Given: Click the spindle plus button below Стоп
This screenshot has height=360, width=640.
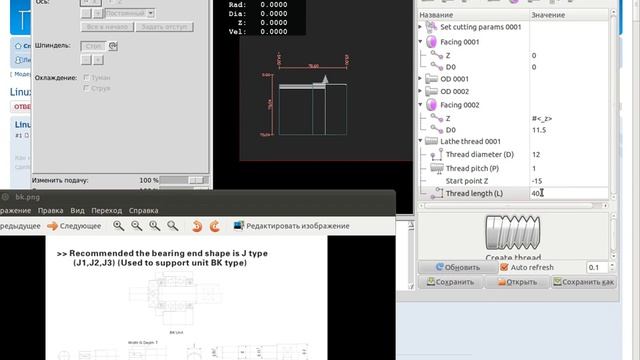Looking at the screenshot, I should 98,60.
